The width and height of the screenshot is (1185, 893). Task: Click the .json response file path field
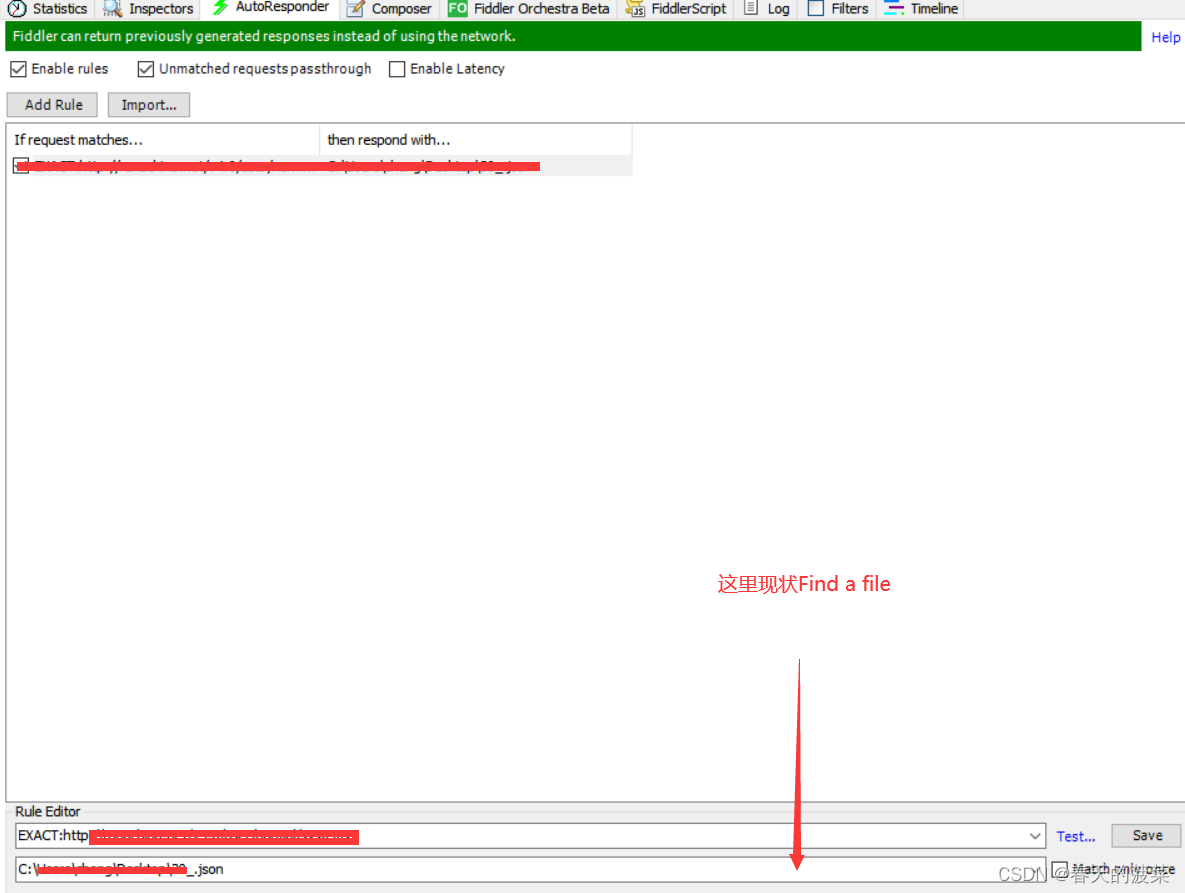click(531, 869)
